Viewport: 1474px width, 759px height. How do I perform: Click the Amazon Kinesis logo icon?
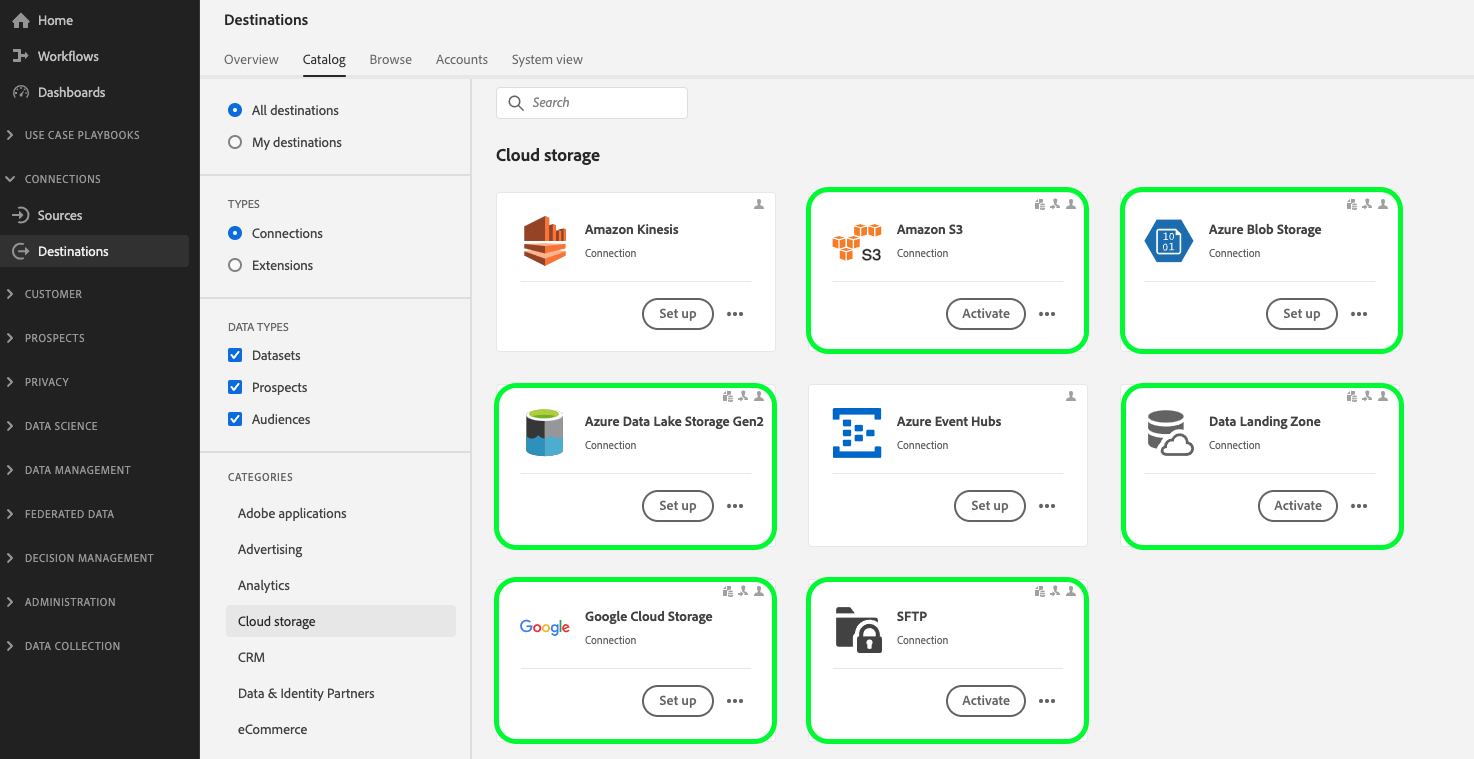tap(545, 241)
